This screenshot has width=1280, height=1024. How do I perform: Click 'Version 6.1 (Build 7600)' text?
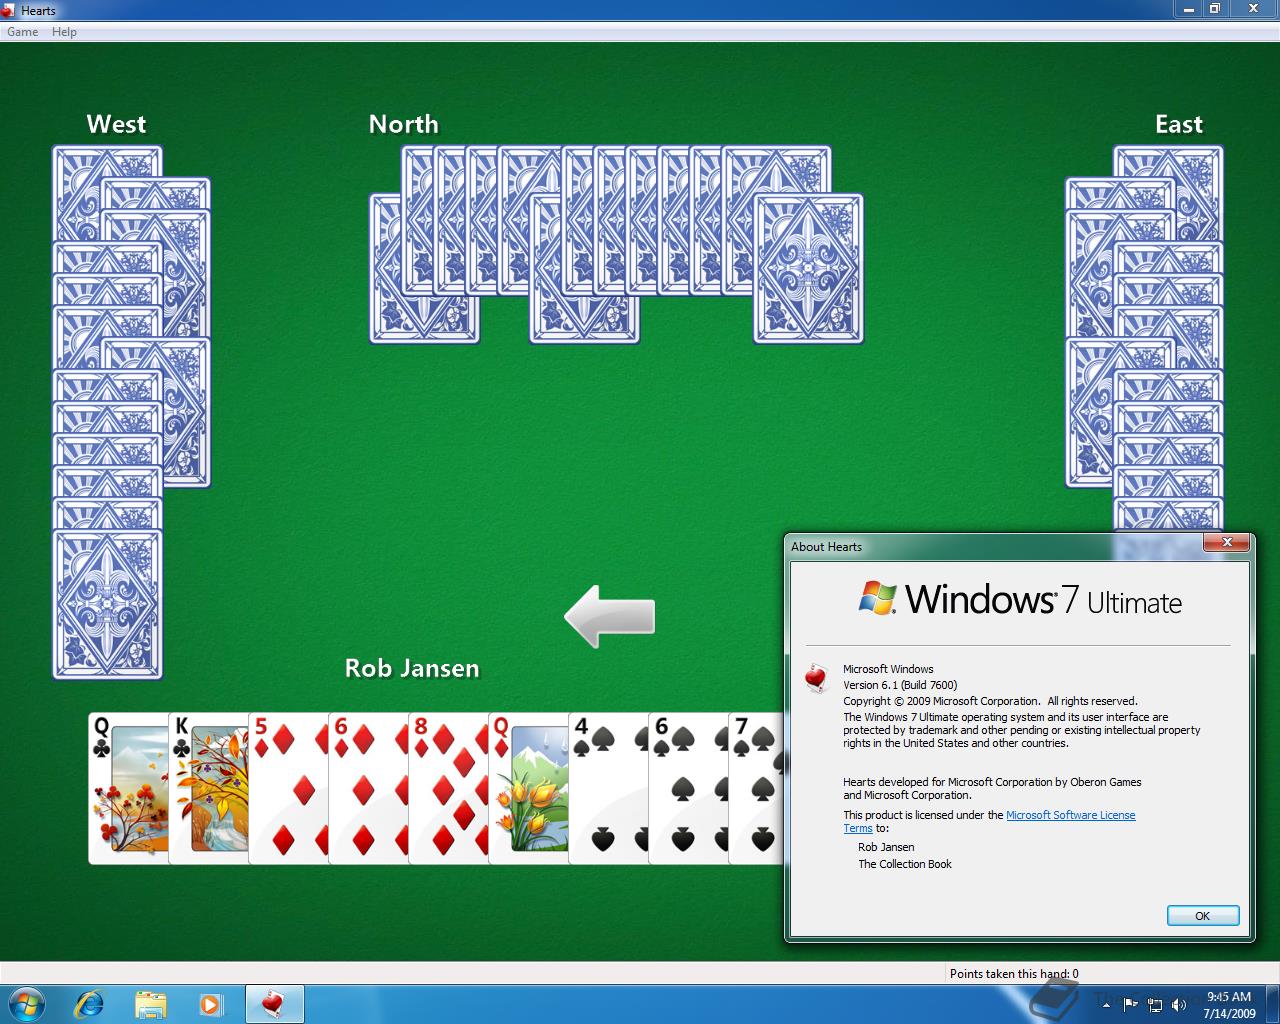(x=900, y=685)
